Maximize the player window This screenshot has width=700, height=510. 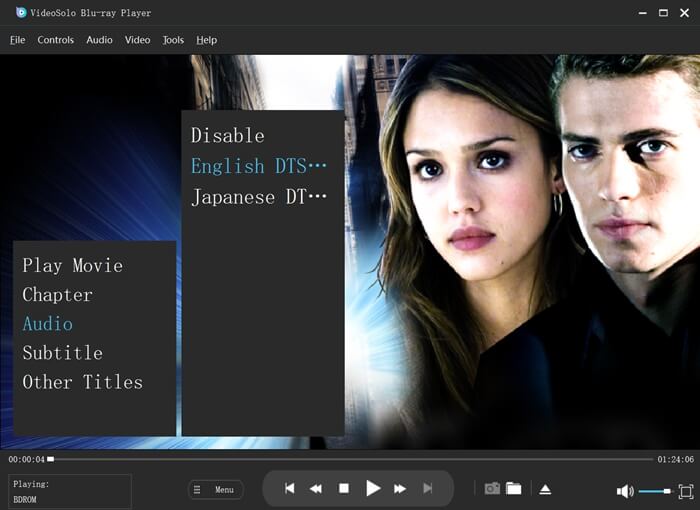coord(663,13)
